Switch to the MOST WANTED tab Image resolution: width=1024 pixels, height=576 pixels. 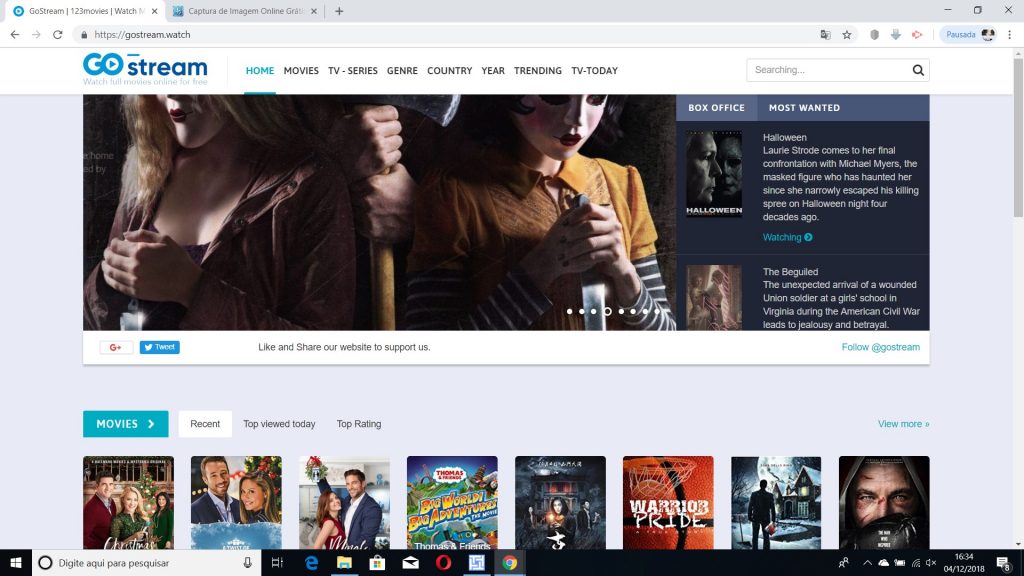[803, 107]
